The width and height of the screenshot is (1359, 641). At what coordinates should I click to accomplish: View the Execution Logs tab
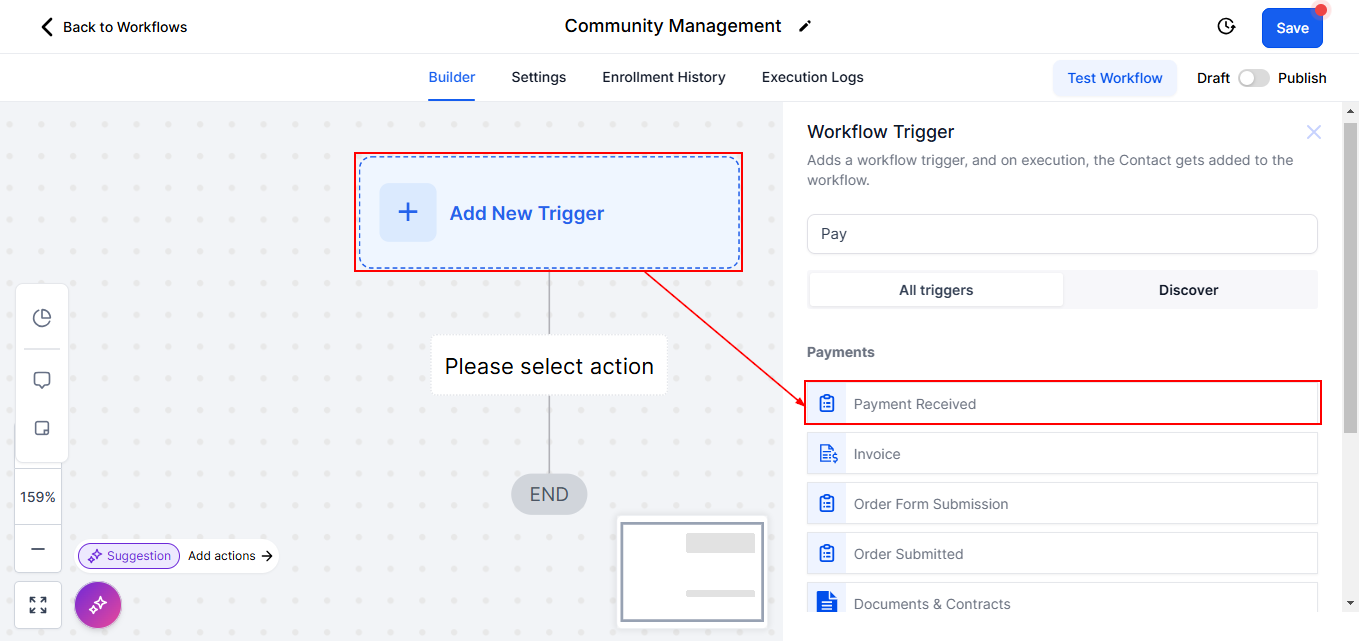813,77
